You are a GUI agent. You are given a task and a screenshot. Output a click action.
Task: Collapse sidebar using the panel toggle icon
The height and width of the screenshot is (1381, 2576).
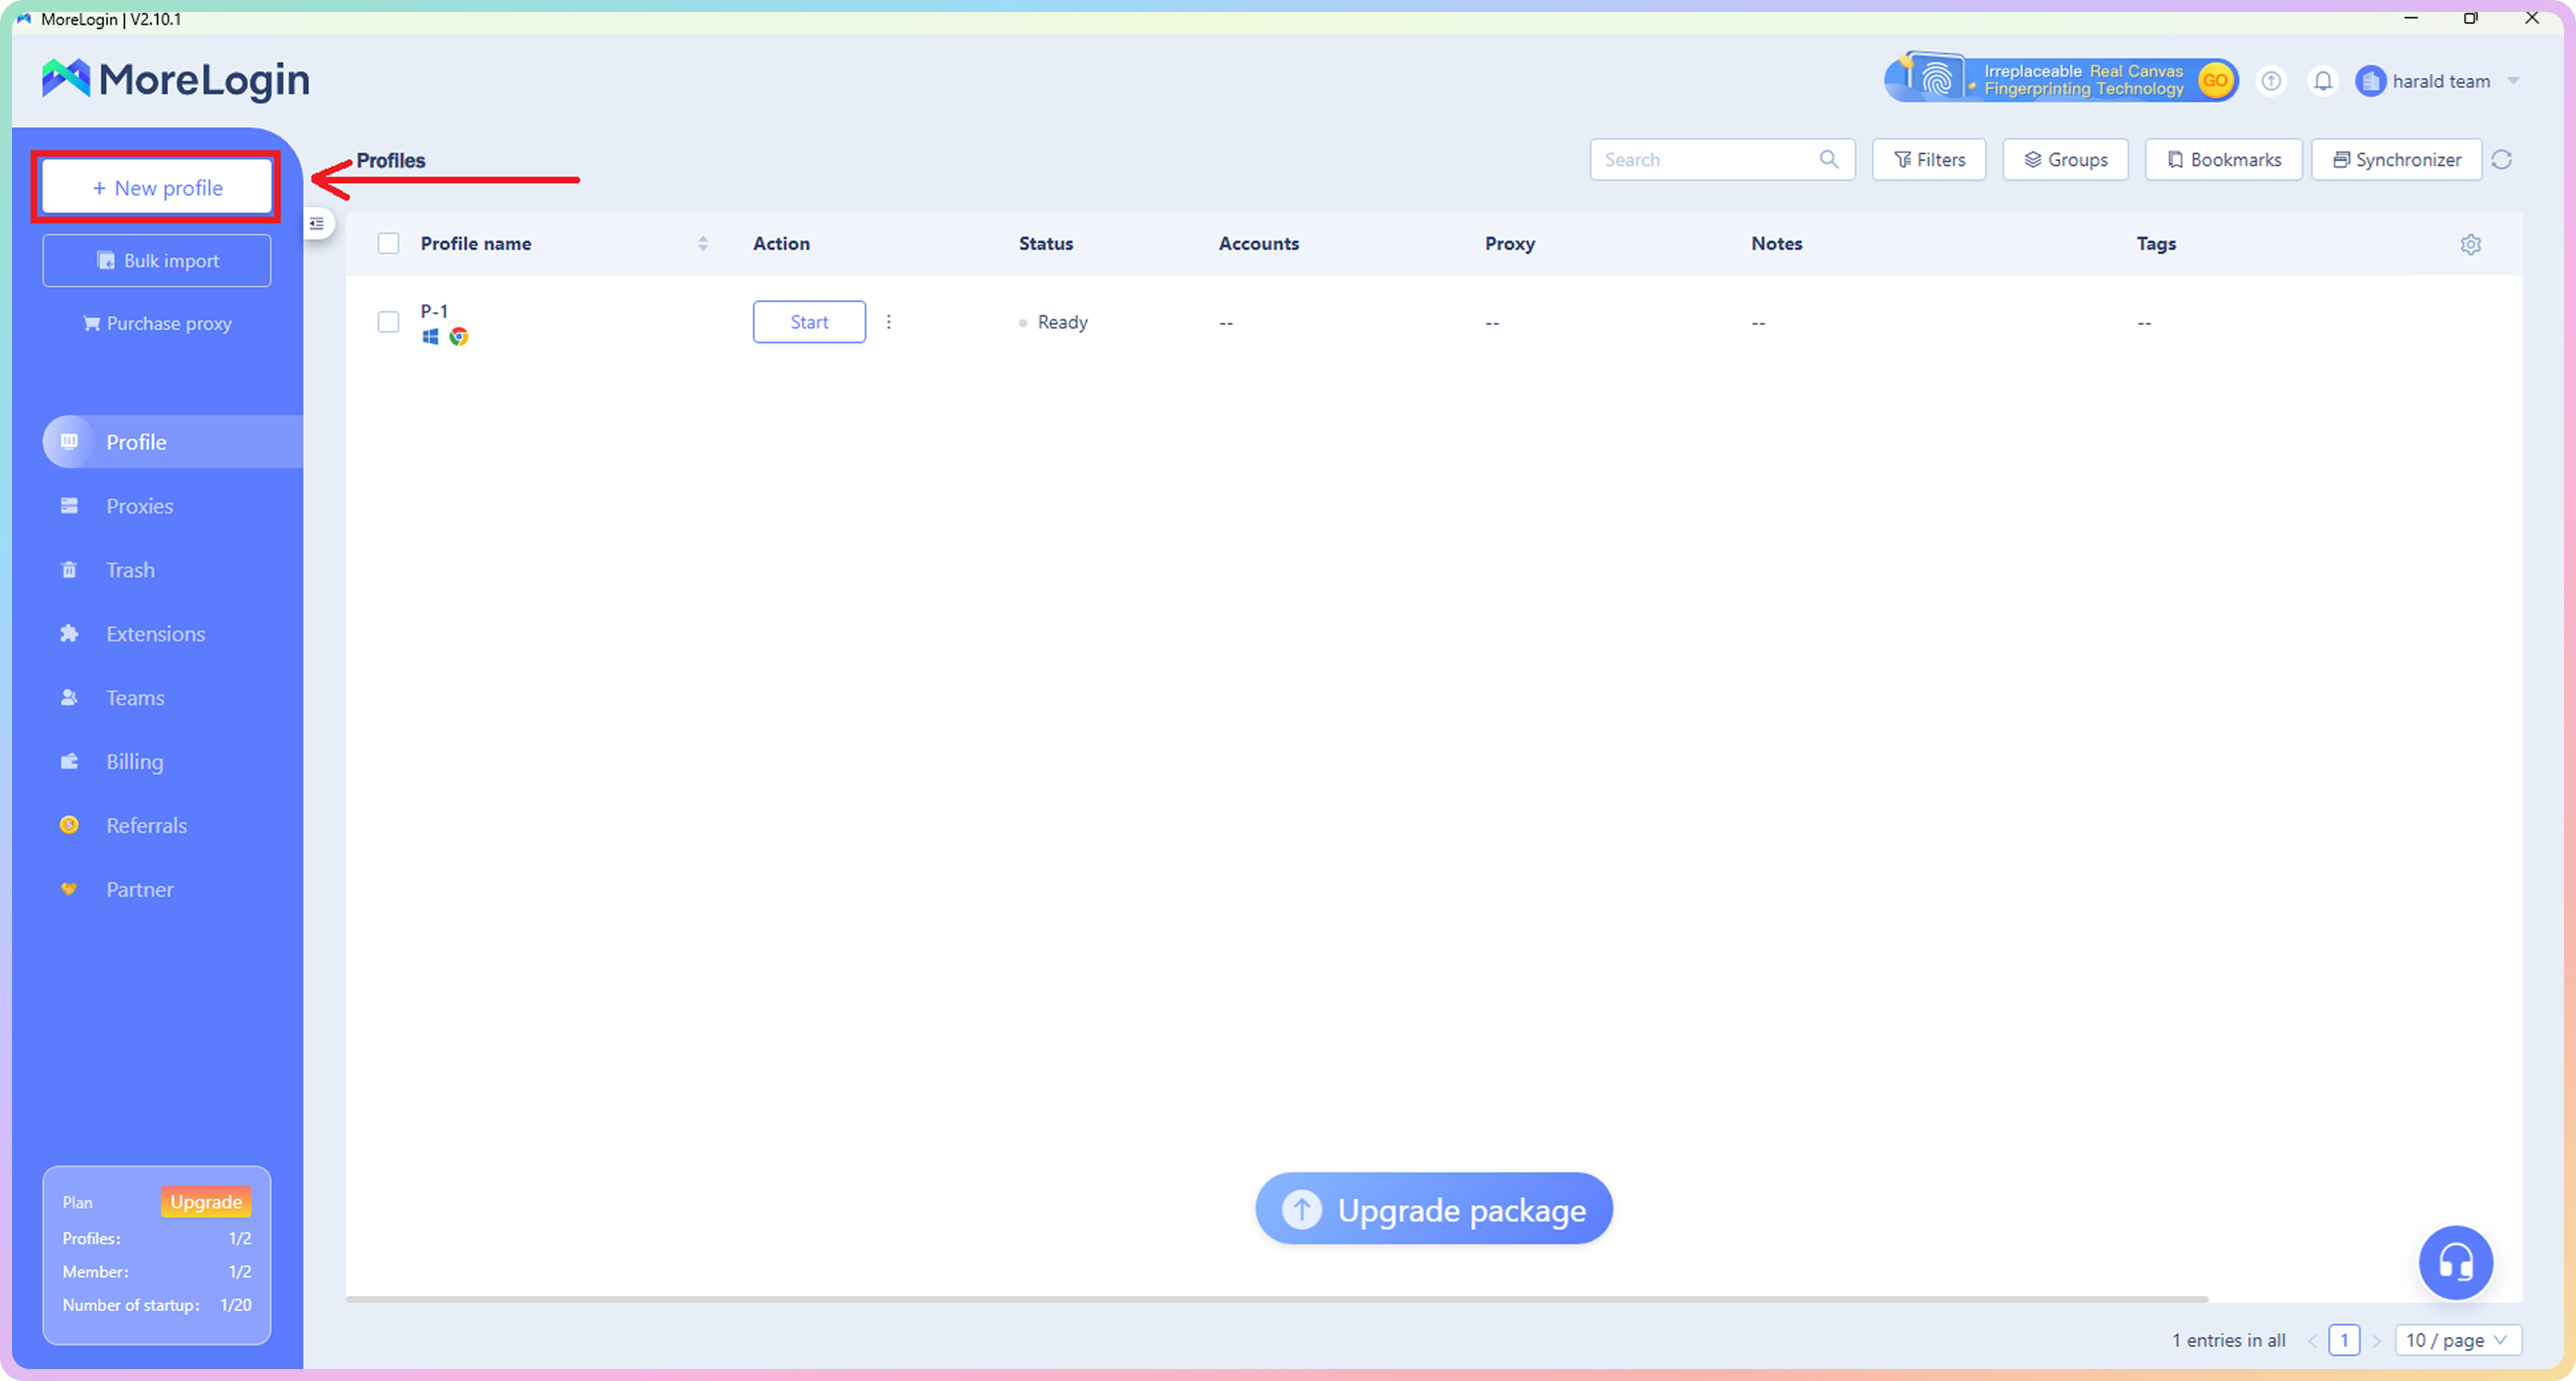pos(317,223)
